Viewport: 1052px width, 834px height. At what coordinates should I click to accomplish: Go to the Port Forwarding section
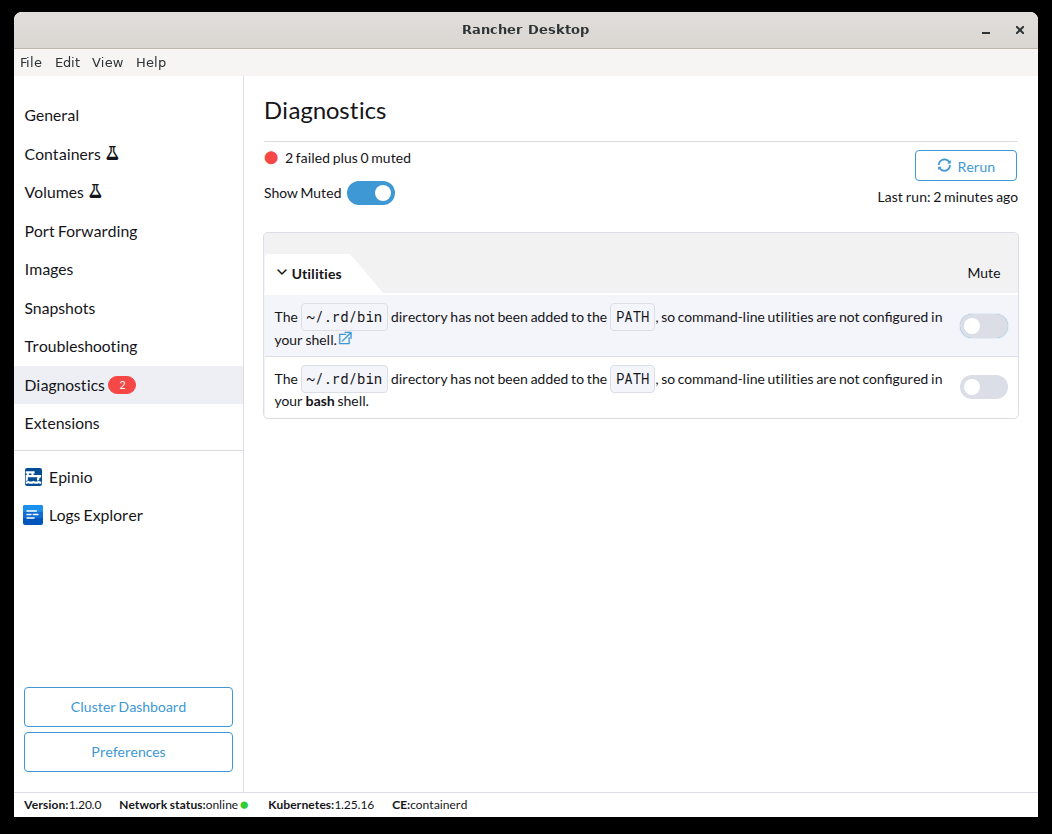(81, 231)
